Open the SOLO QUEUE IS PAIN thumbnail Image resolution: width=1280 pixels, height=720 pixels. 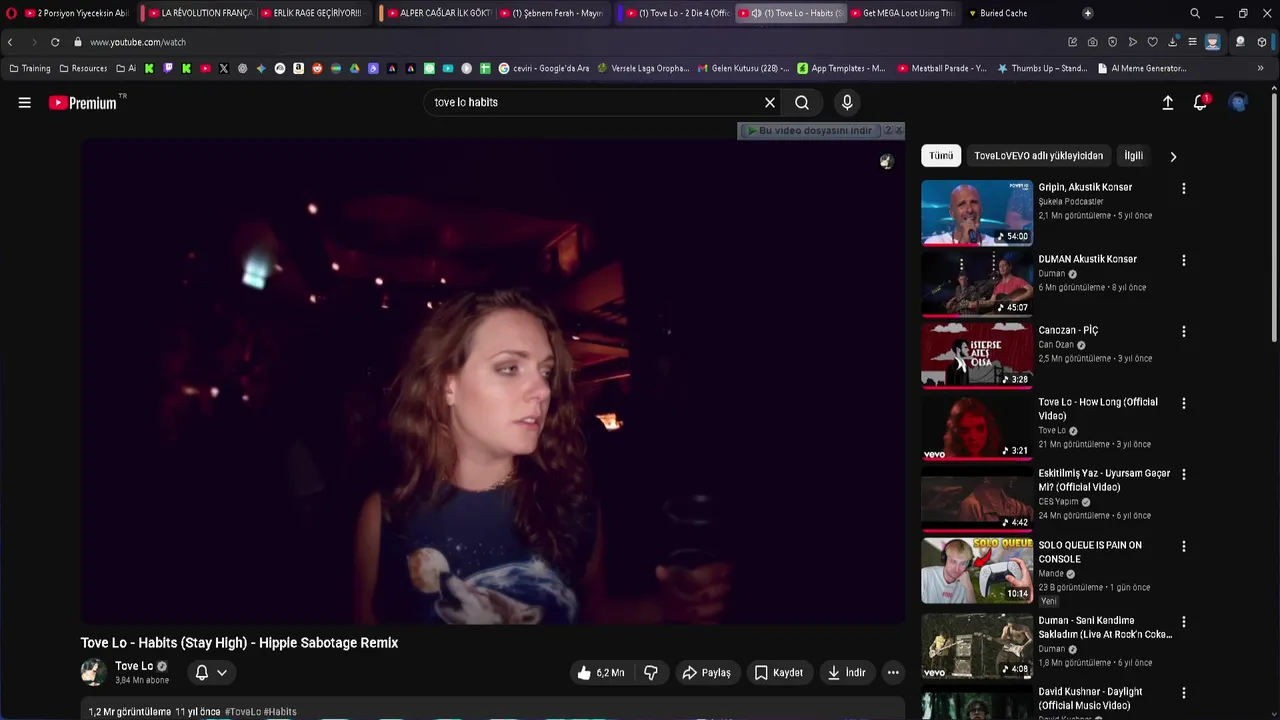pyautogui.click(x=977, y=570)
